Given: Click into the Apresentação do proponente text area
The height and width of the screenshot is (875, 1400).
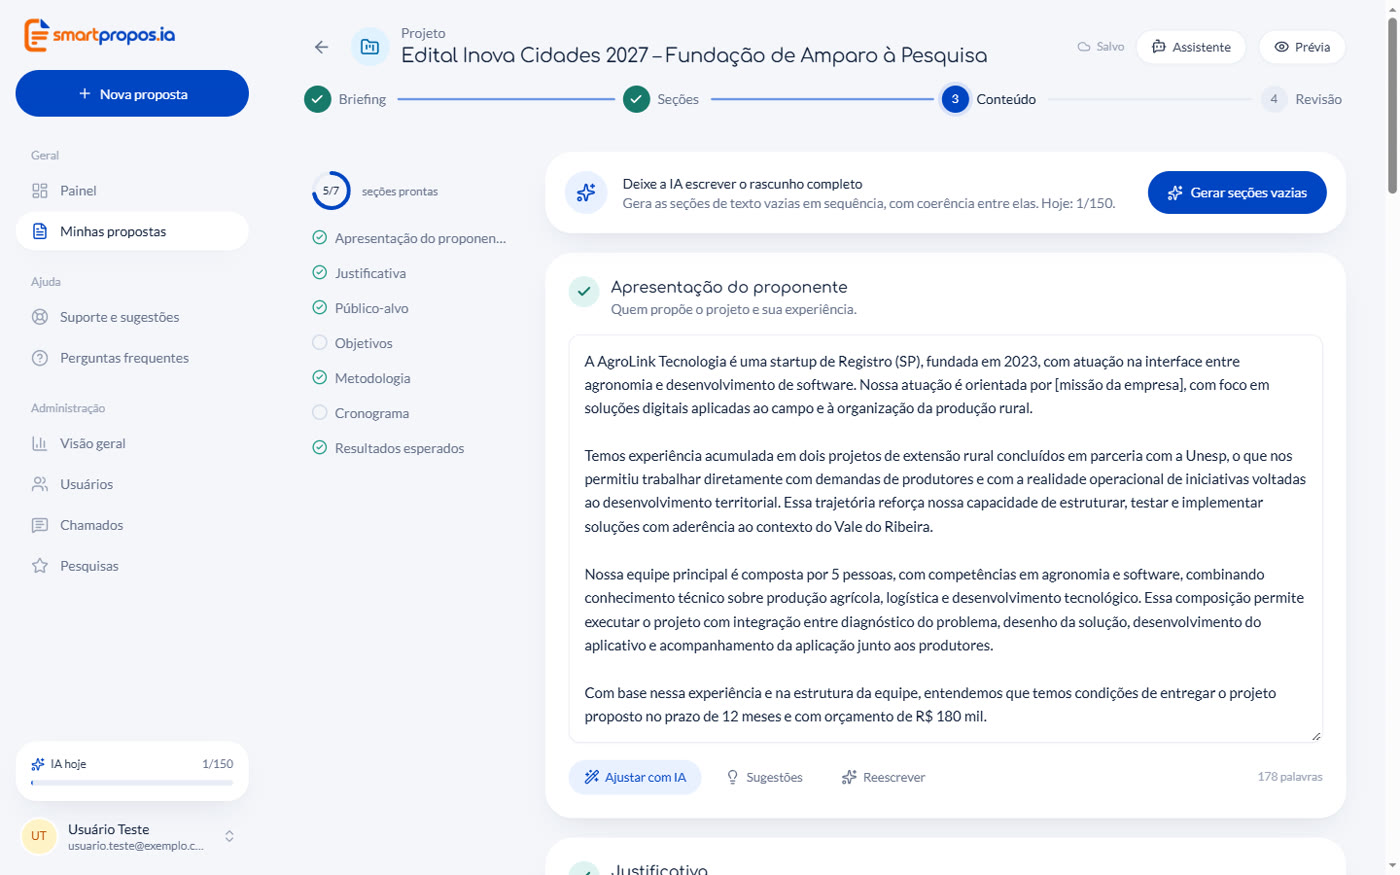Looking at the screenshot, I should (x=946, y=539).
